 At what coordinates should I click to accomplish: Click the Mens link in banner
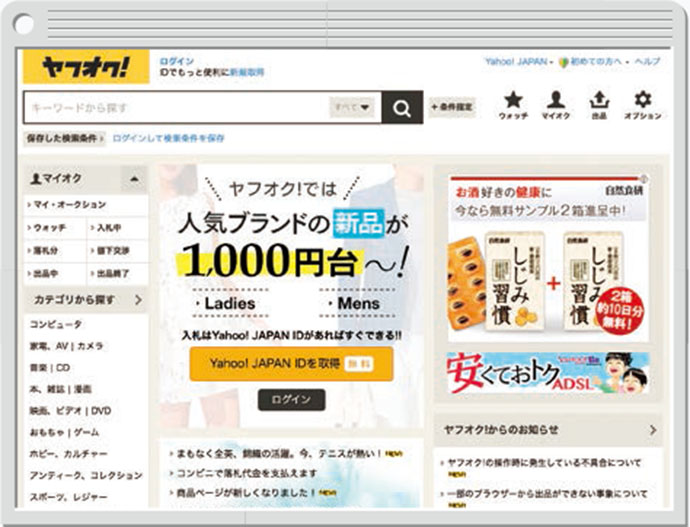click(x=357, y=304)
